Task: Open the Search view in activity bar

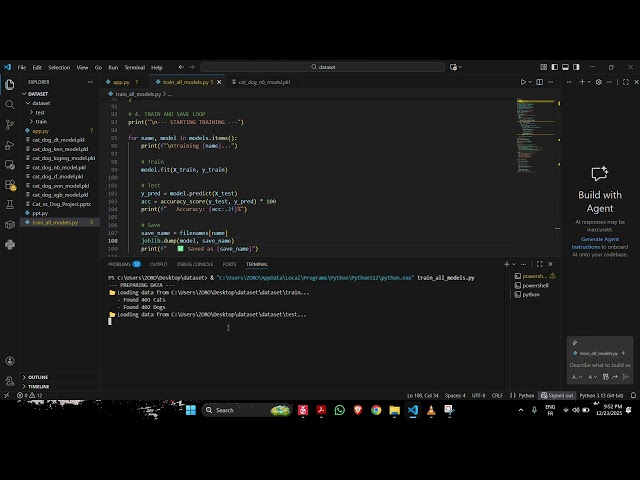Action: [x=10, y=104]
